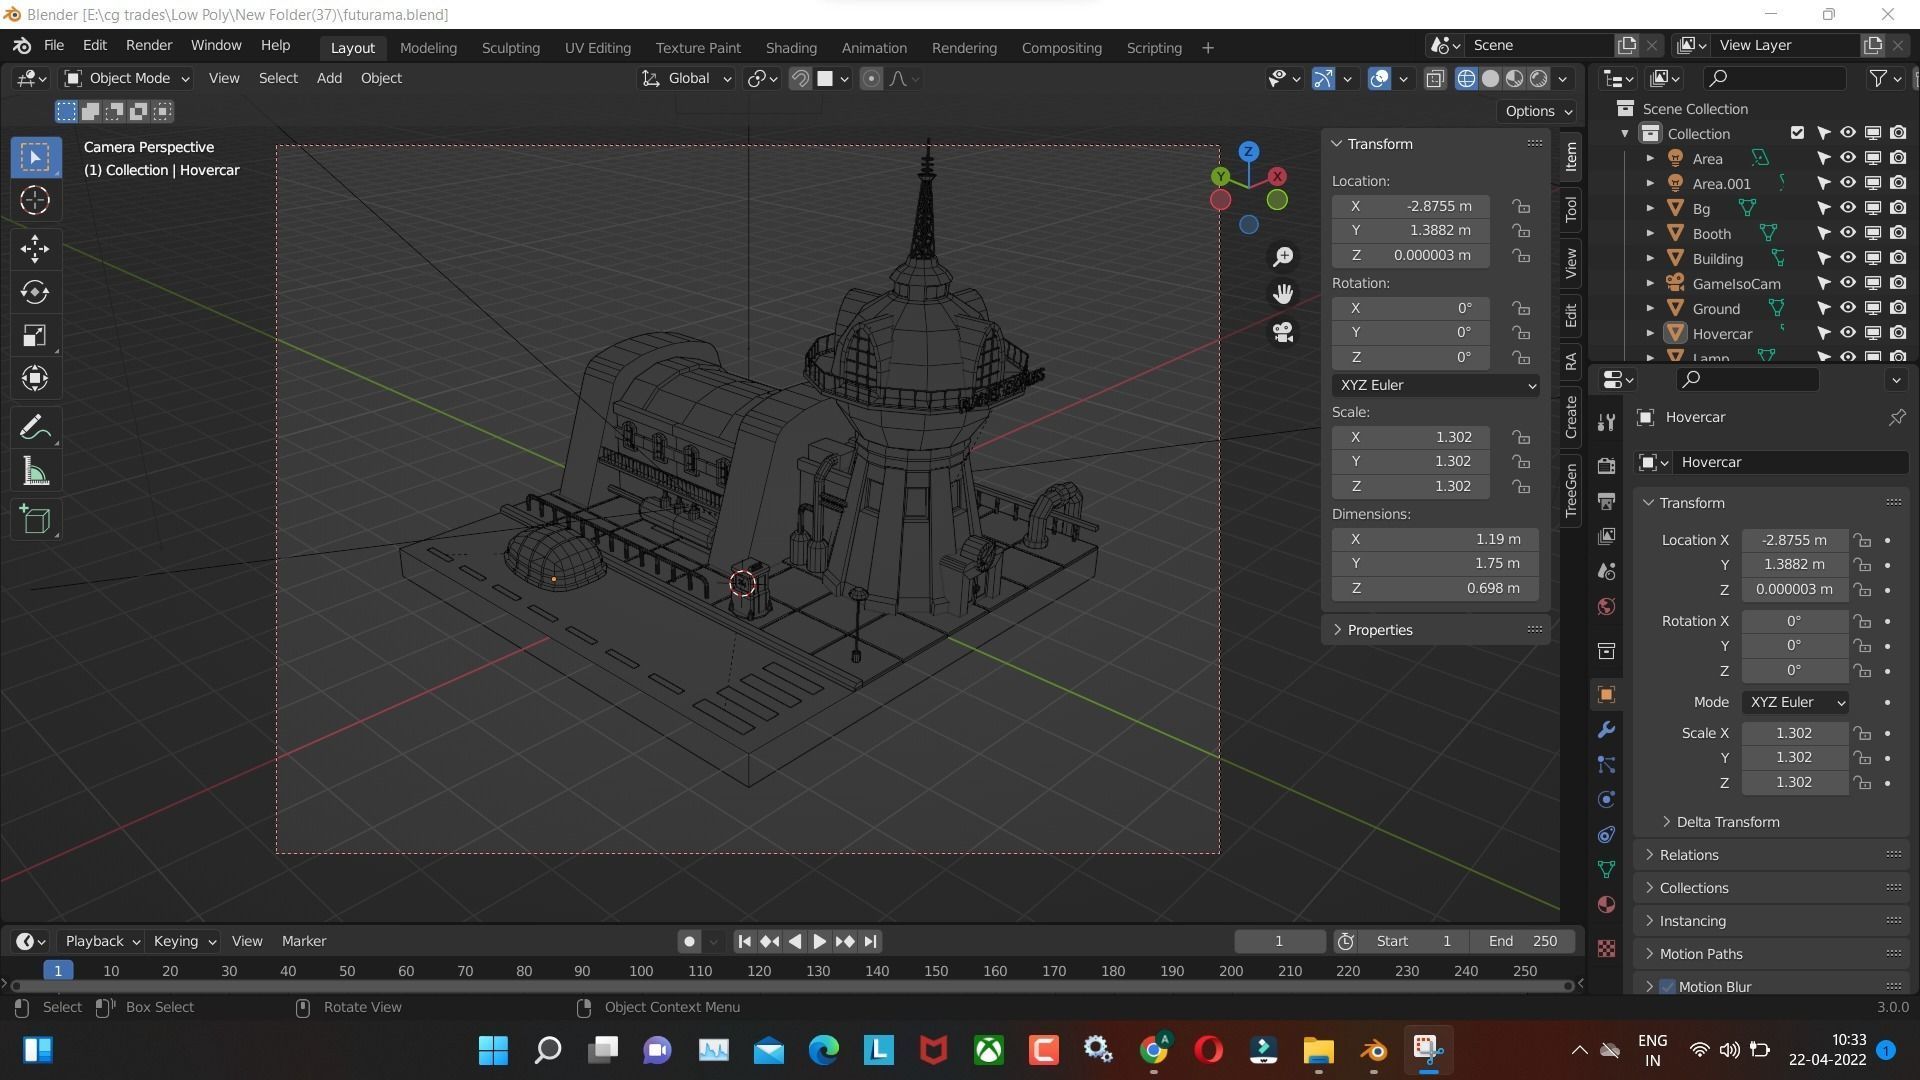Select the Add Cube tool
This screenshot has width=1920, height=1080.
[x=35, y=520]
